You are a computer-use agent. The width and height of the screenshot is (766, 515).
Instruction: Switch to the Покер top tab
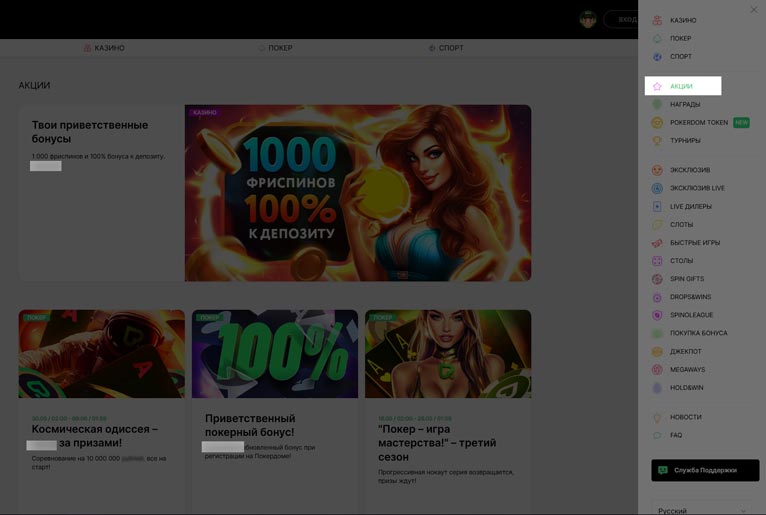275,48
